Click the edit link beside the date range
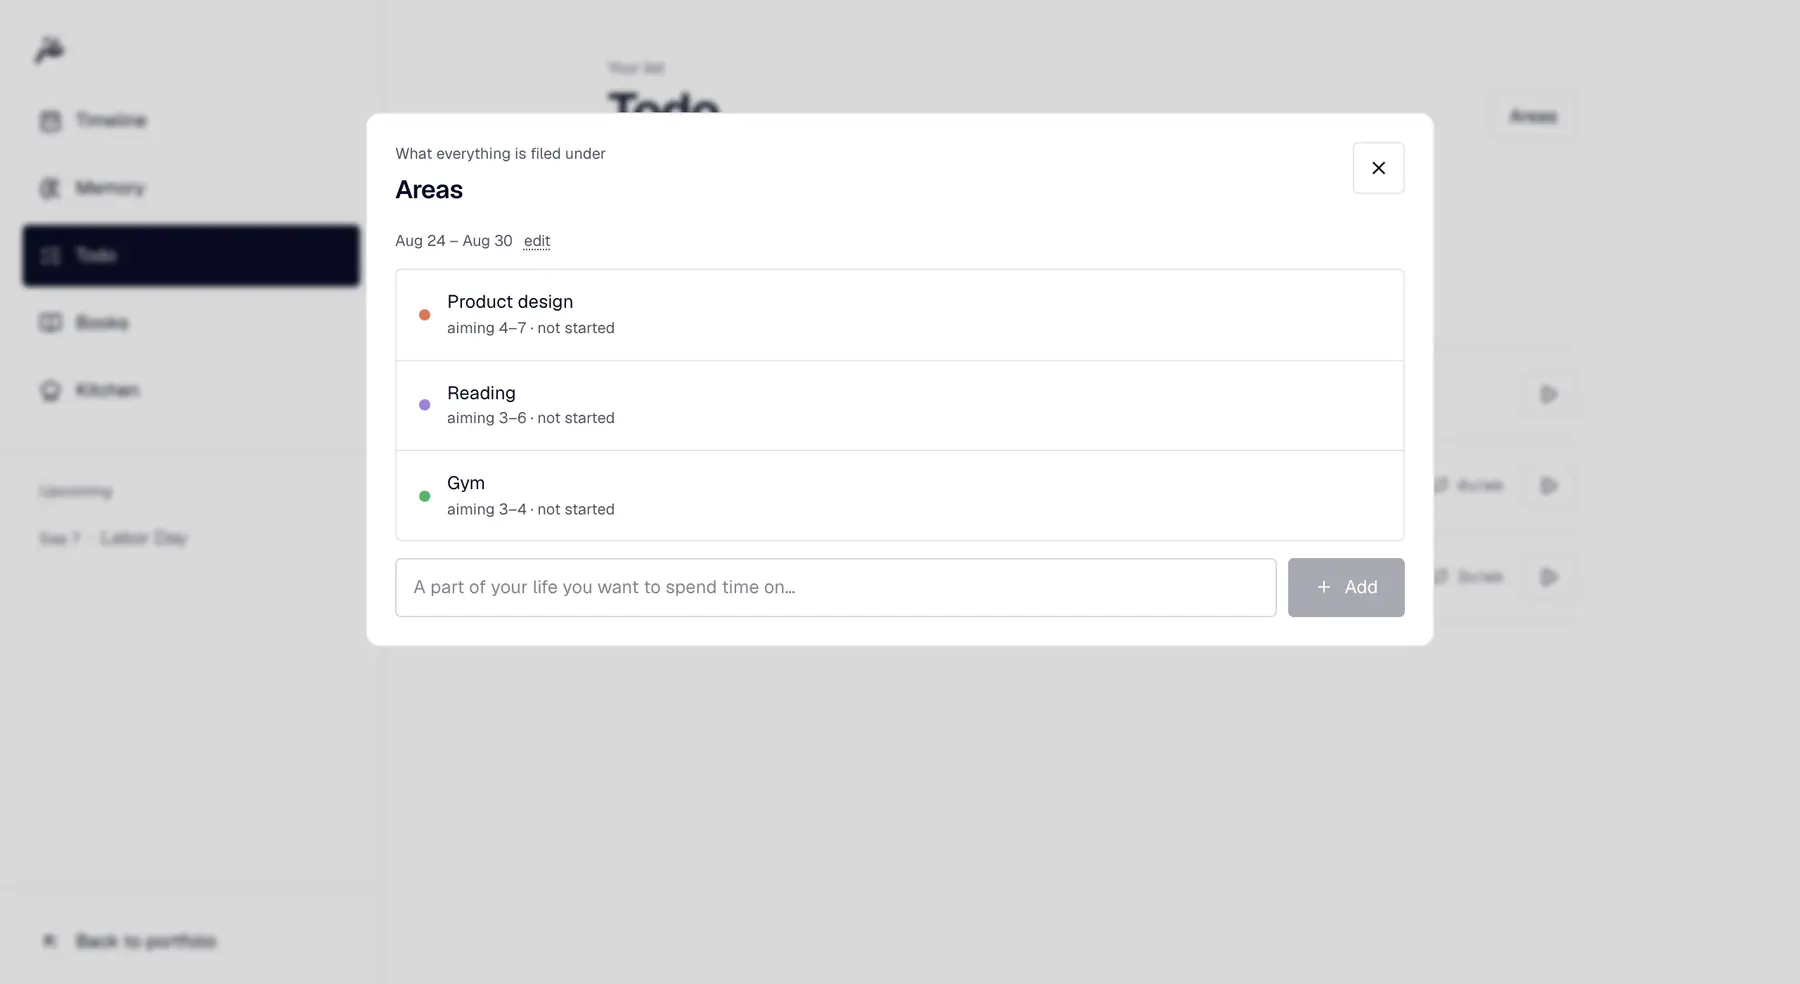The image size is (1800, 984). click(x=537, y=241)
